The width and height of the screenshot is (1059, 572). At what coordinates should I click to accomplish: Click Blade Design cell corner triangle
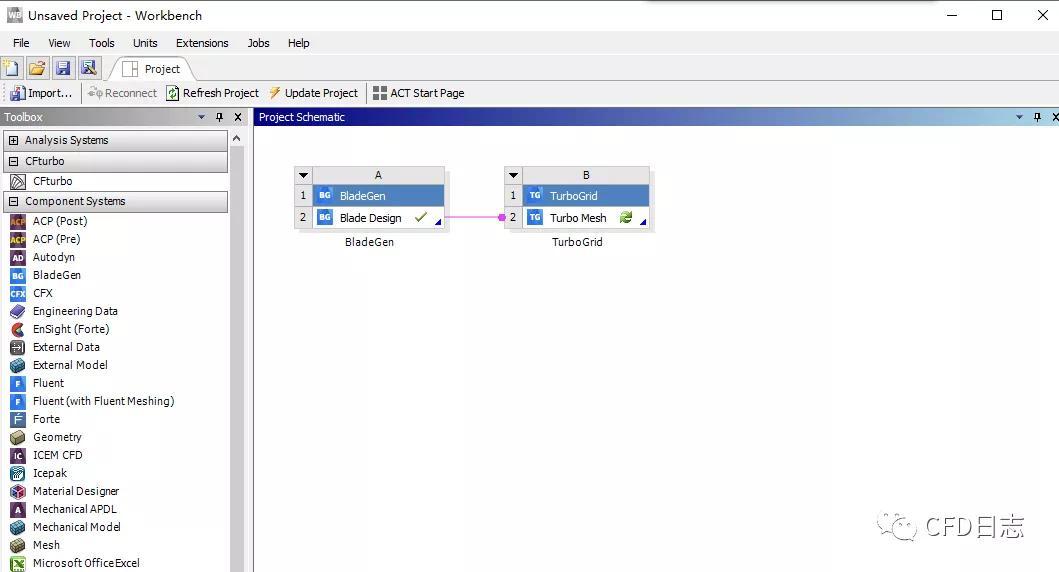pyautogui.click(x=438, y=222)
